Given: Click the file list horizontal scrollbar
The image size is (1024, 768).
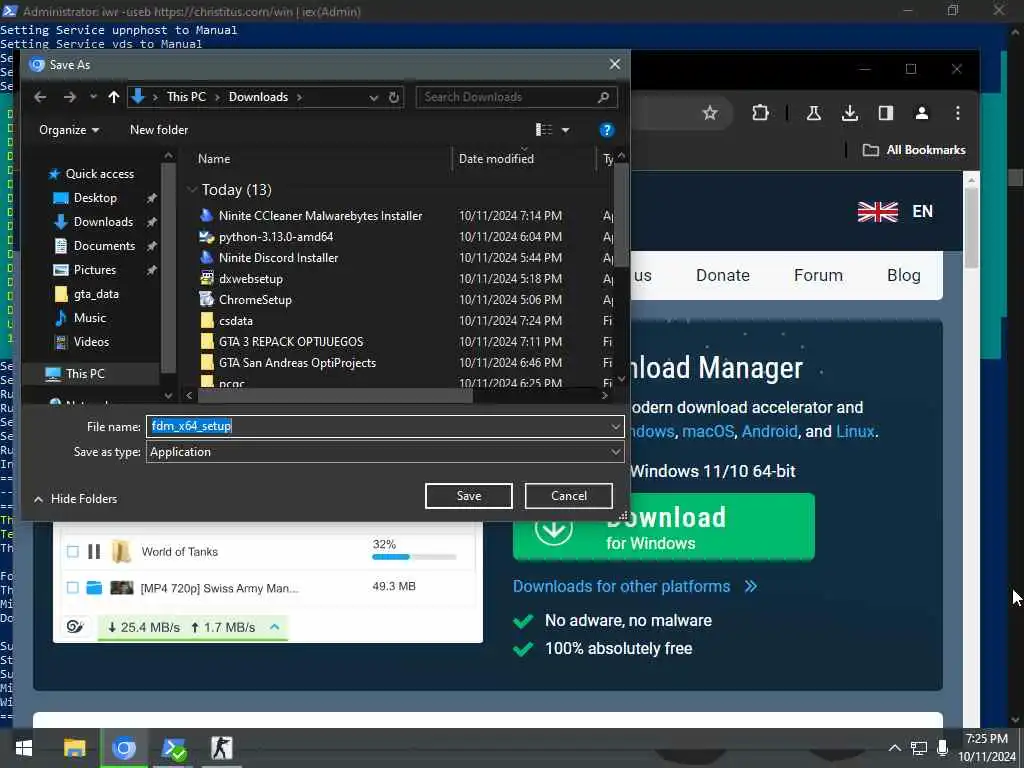Looking at the screenshot, I should tap(335, 395).
